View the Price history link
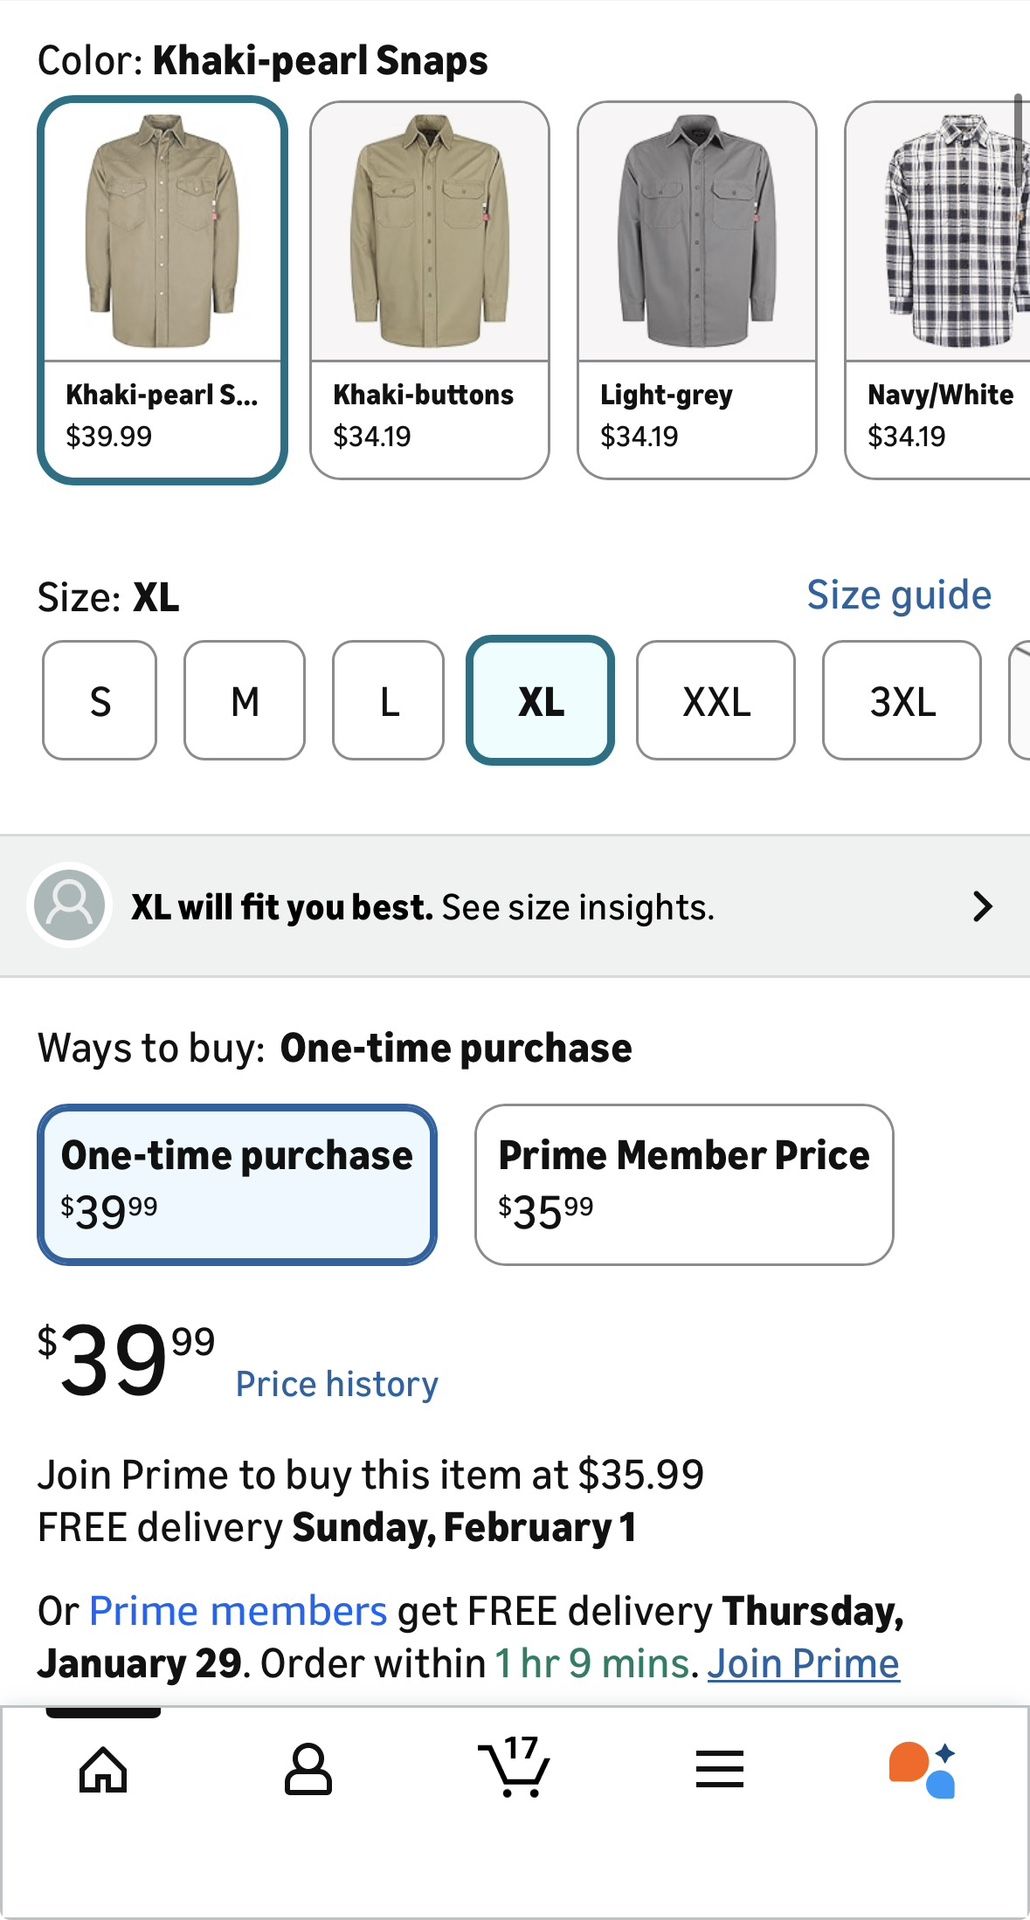Viewport: 1030px width, 1920px height. [x=337, y=1384]
